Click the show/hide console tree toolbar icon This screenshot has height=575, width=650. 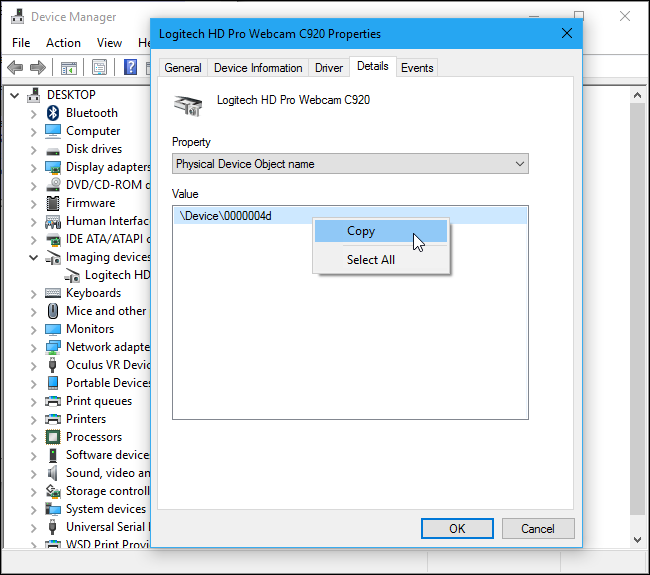(x=69, y=67)
